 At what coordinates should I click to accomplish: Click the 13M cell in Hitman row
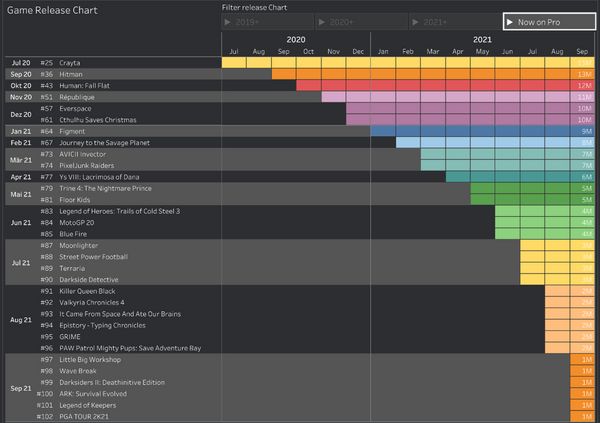[582, 74]
